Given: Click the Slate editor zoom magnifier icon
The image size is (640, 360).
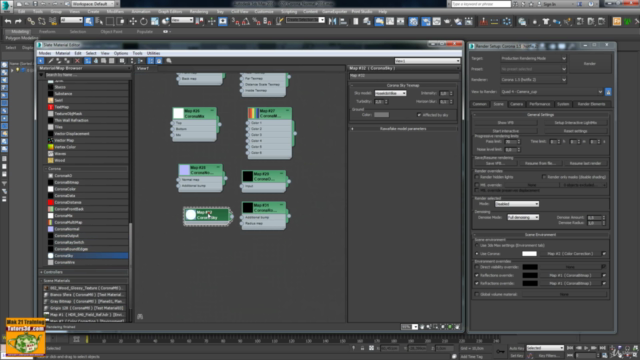Looking at the screenshot, I should click(169, 61).
